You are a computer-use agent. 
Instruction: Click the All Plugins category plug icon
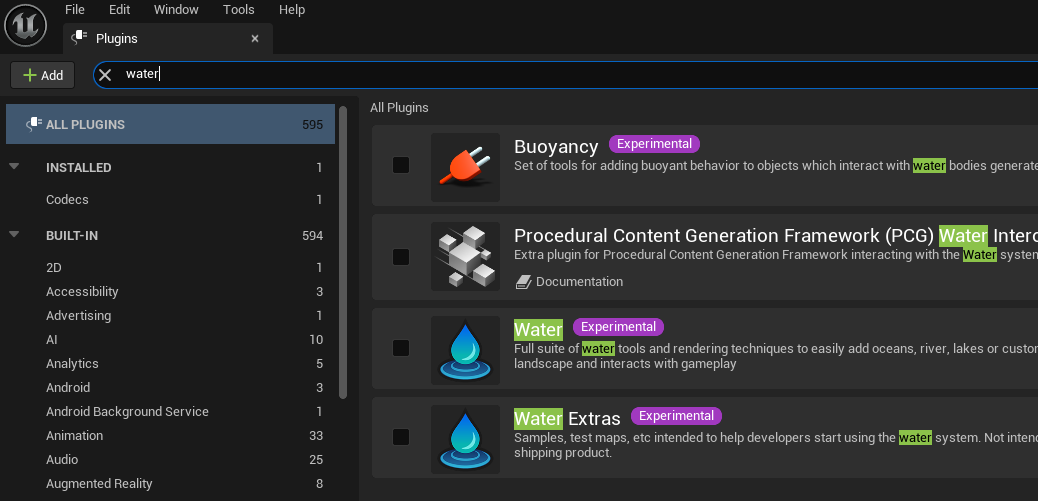coord(34,124)
